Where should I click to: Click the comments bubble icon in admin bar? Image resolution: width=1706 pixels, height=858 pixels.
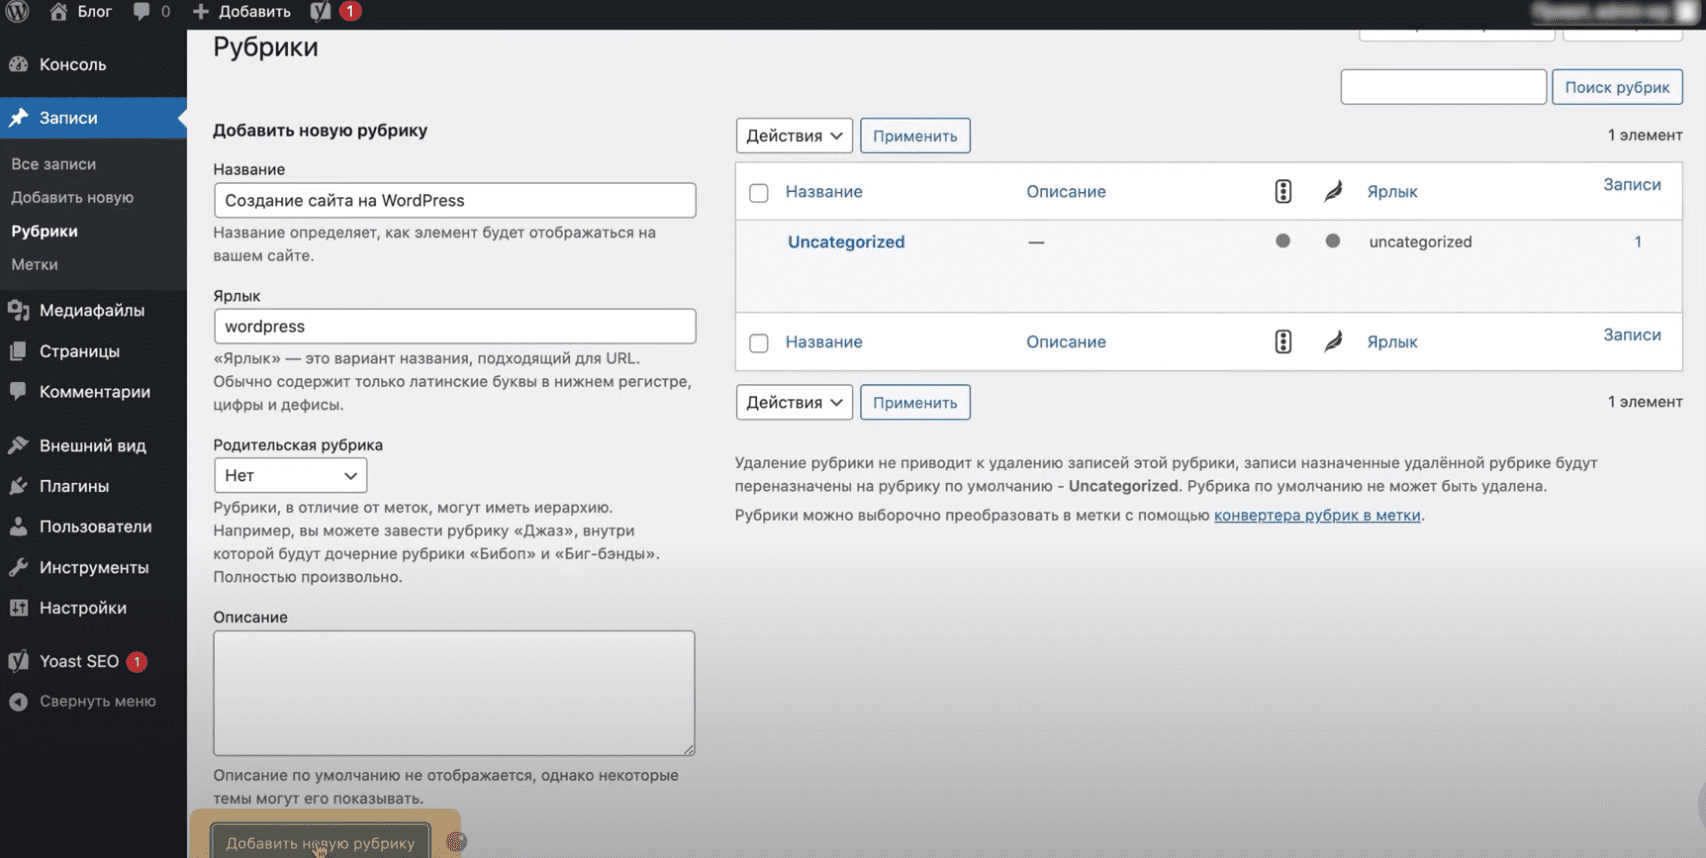pos(142,12)
